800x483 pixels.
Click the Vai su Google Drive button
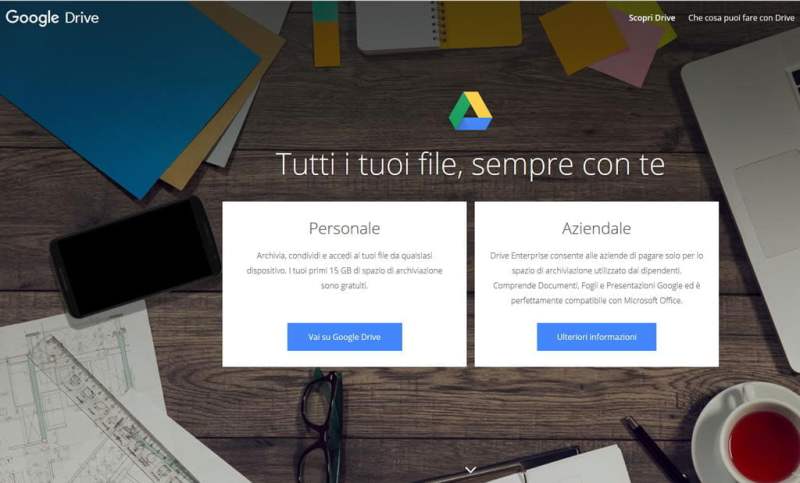[344, 337]
